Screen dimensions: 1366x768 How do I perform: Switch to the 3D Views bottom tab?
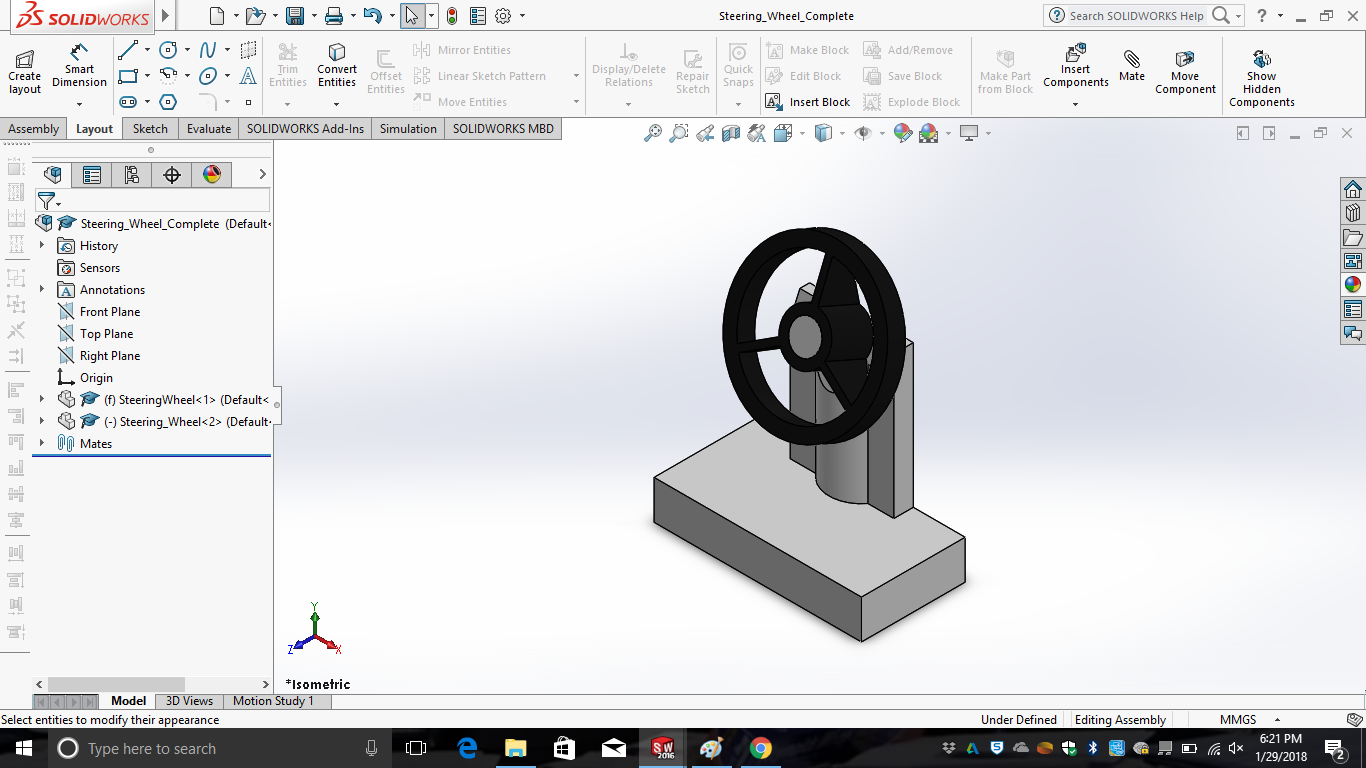point(189,701)
